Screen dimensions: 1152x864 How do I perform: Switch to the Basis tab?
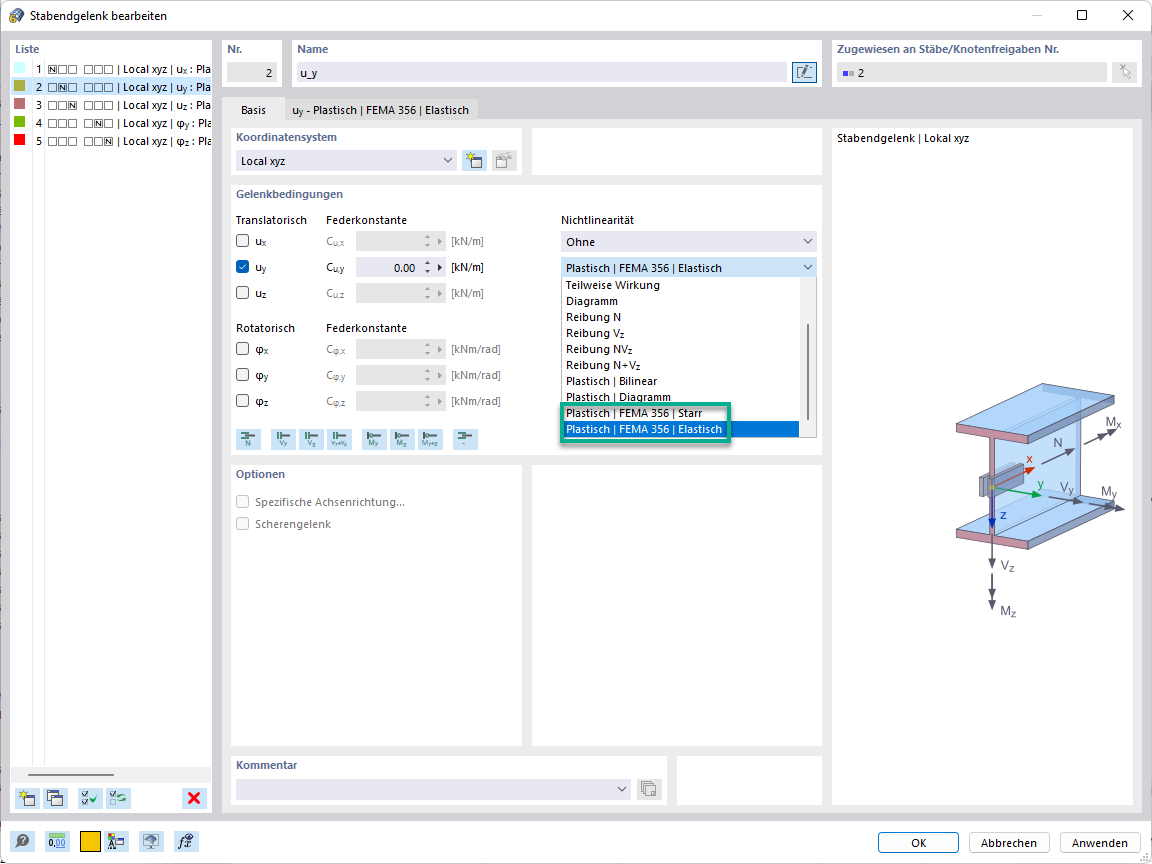pyautogui.click(x=253, y=110)
